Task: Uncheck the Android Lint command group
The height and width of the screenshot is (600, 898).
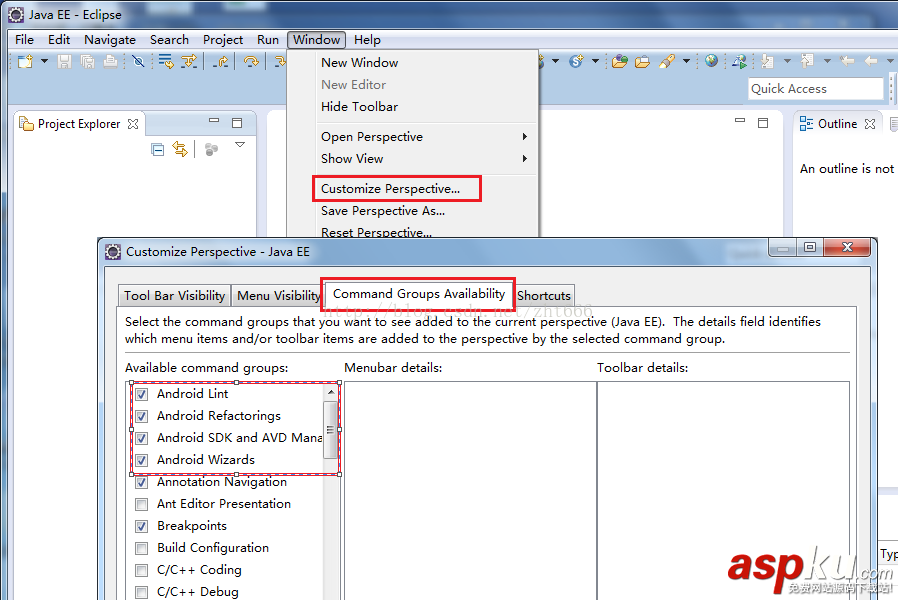Action: pyautogui.click(x=141, y=393)
